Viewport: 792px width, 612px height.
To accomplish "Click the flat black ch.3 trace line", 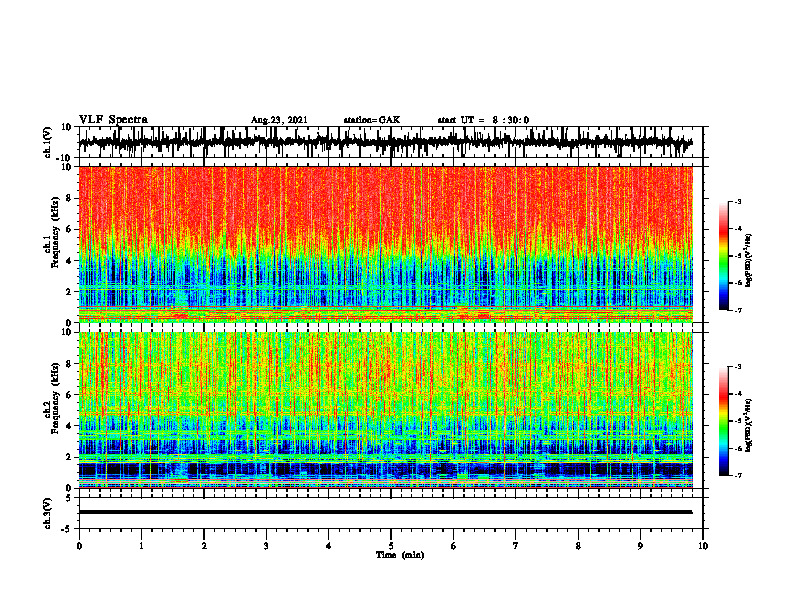I will click(385, 512).
